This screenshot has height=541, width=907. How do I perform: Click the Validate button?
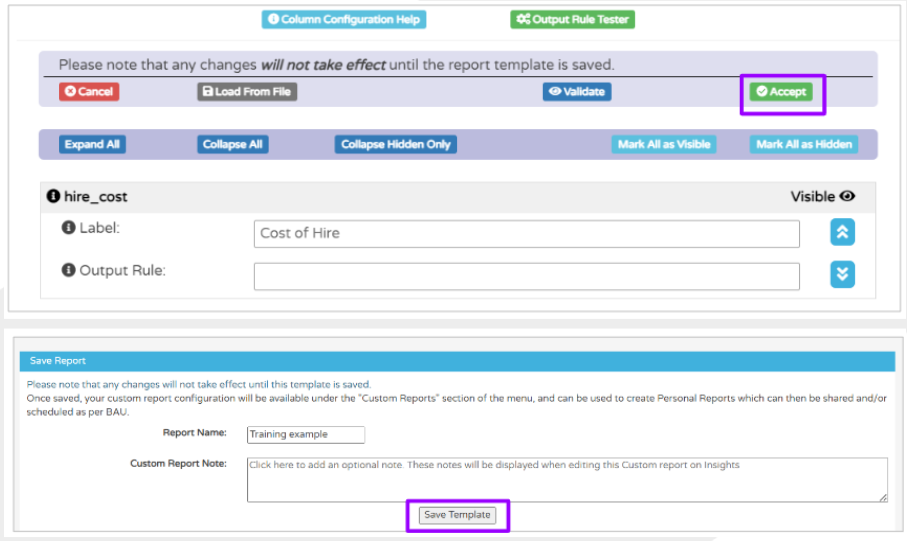pyautogui.click(x=577, y=91)
